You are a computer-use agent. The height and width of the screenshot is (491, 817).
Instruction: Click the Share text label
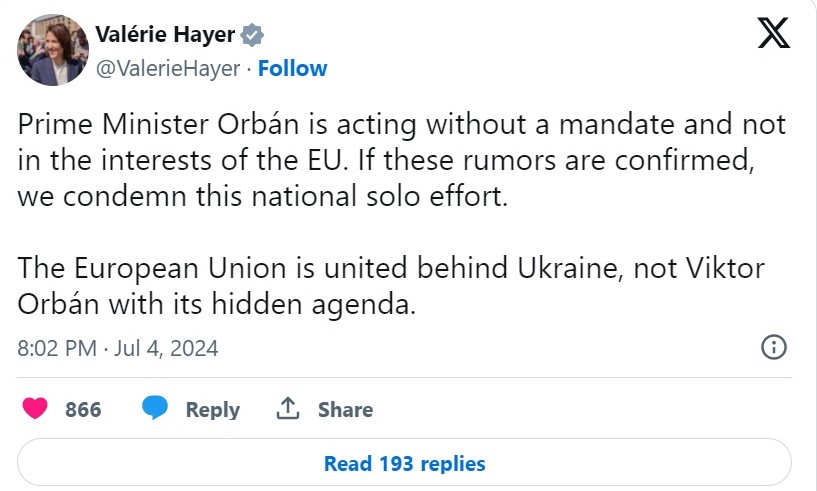(x=345, y=410)
